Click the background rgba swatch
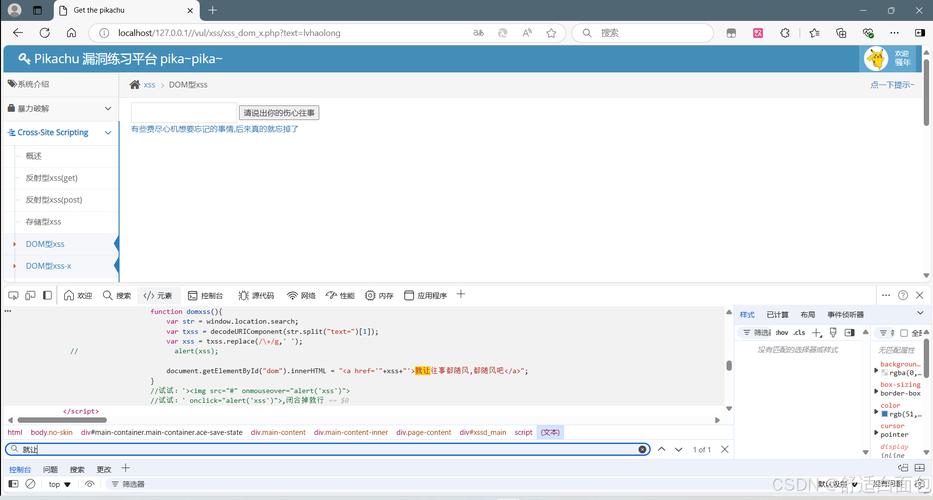This screenshot has height=500, width=933. (885, 373)
